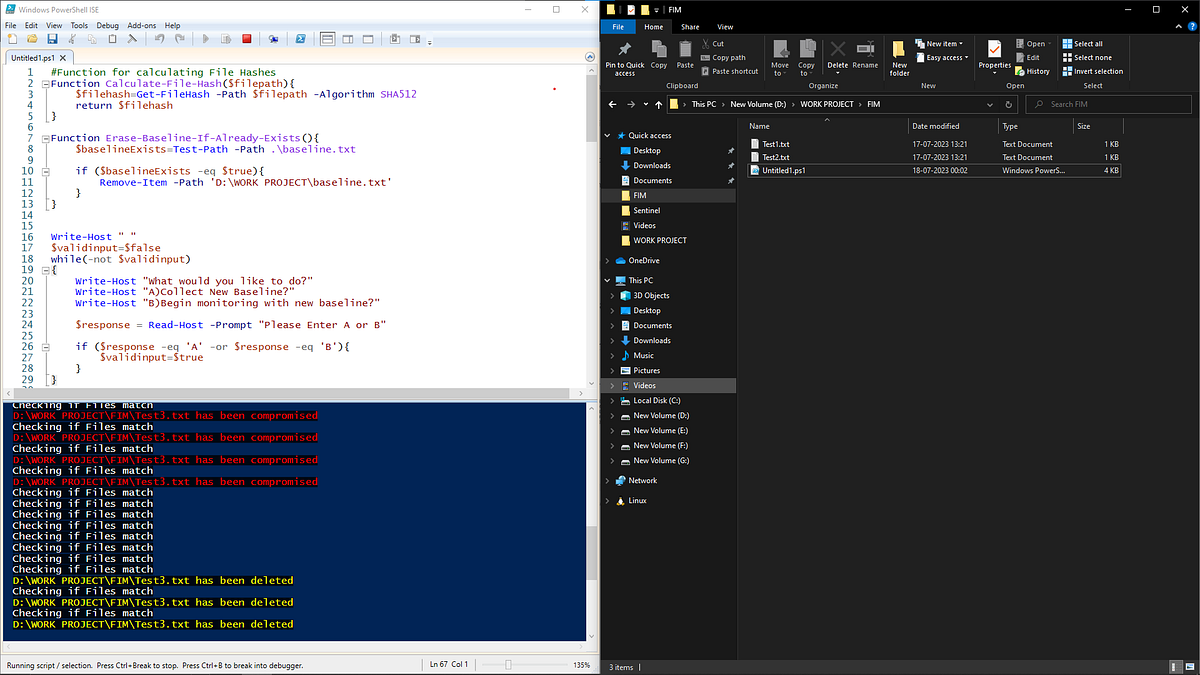Switch to View tab in Explorer
The width and height of the screenshot is (1200, 675).
(x=725, y=27)
